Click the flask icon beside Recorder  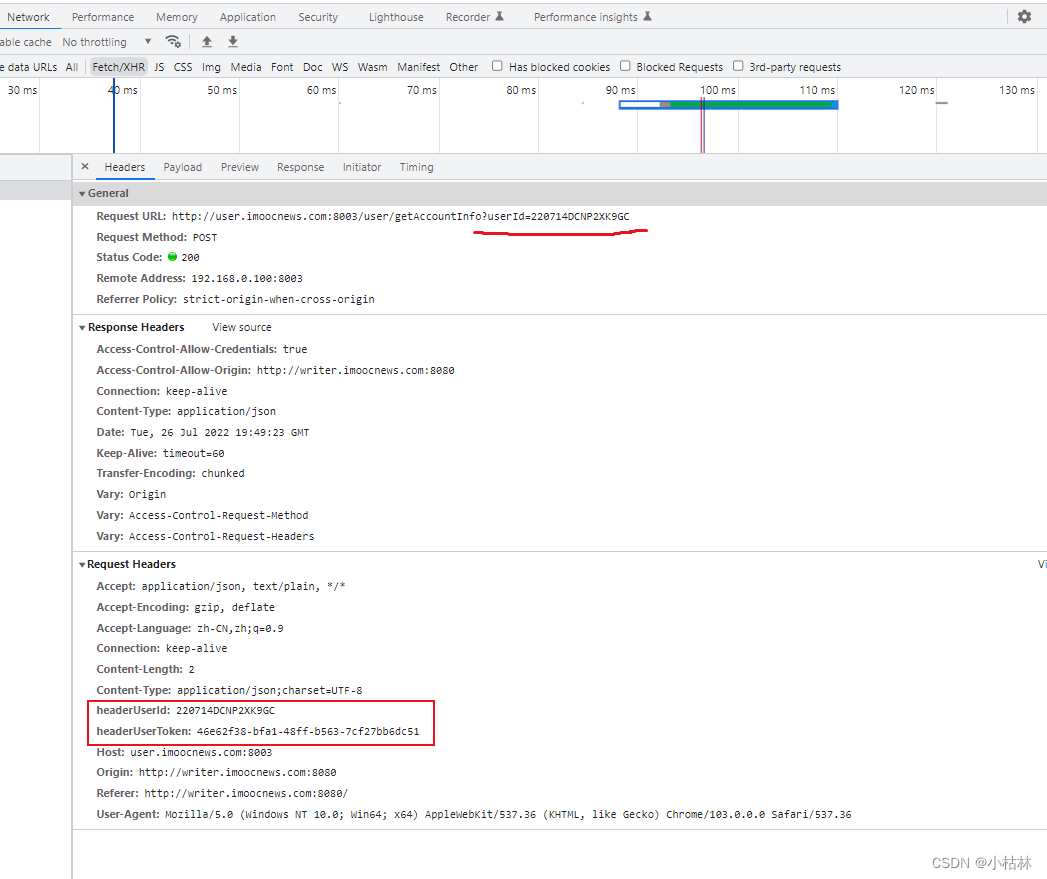click(500, 17)
